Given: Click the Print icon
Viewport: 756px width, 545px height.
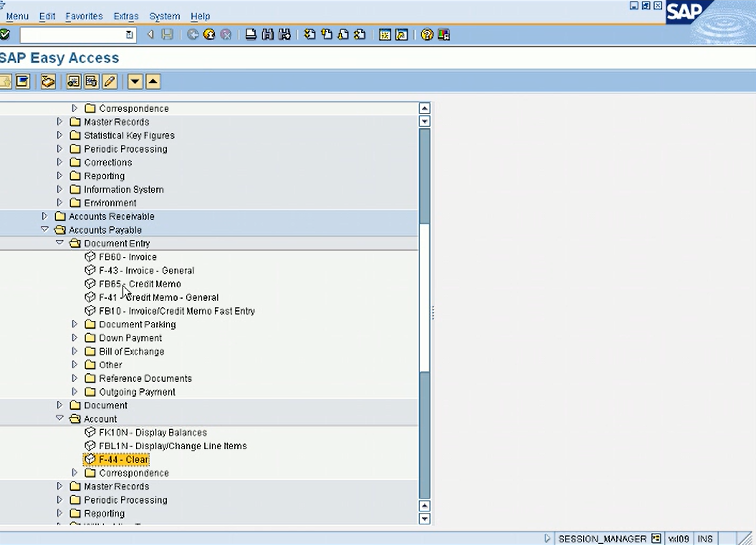Looking at the screenshot, I should 251,35.
